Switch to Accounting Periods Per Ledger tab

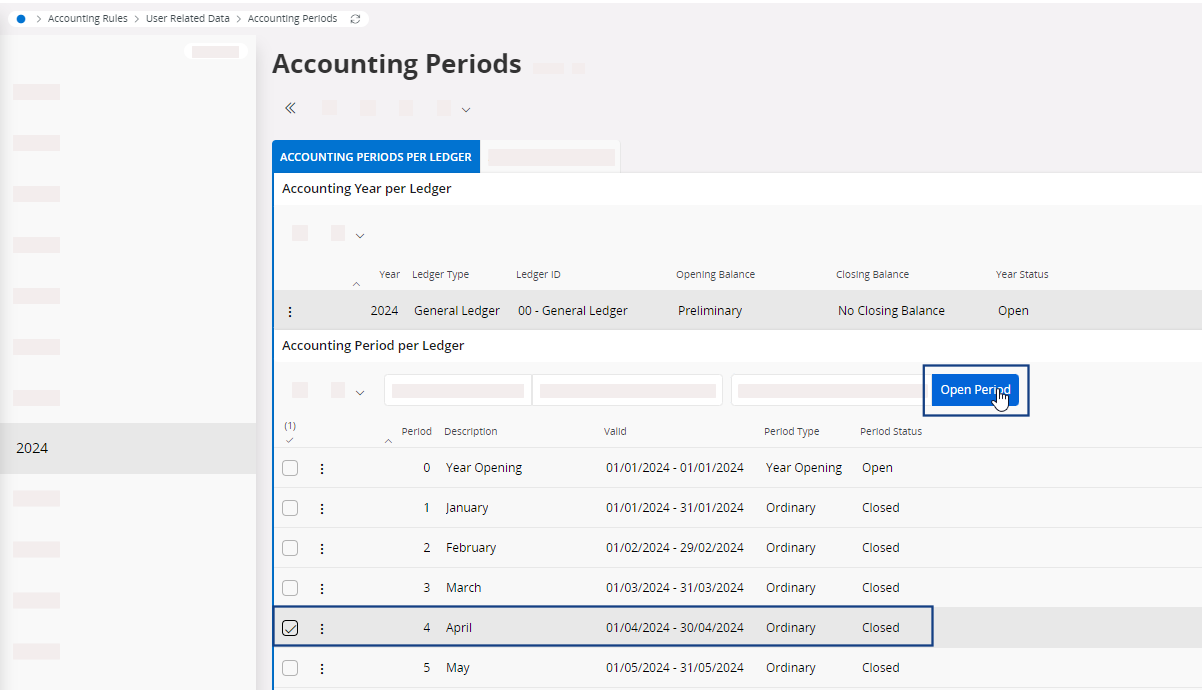tap(376, 157)
